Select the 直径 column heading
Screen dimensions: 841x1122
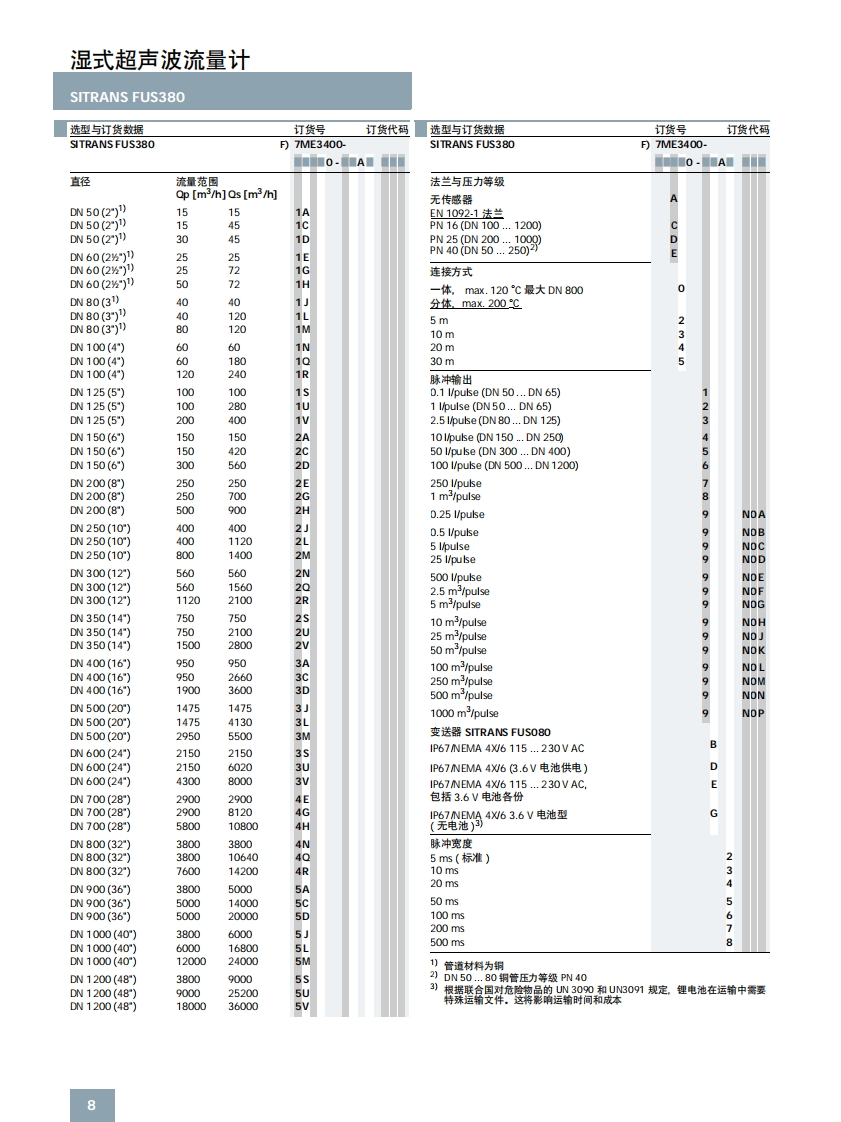pyautogui.click(x=80, y=182)
